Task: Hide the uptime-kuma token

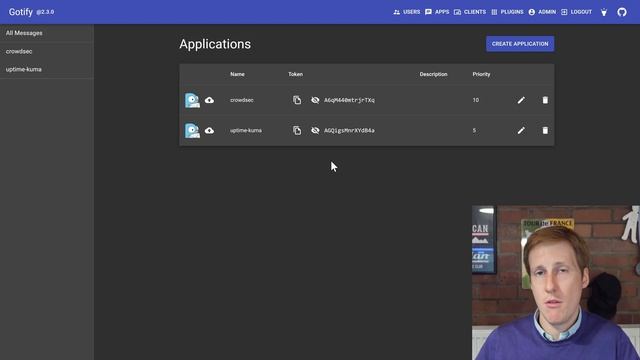Action: pos(315,131)
